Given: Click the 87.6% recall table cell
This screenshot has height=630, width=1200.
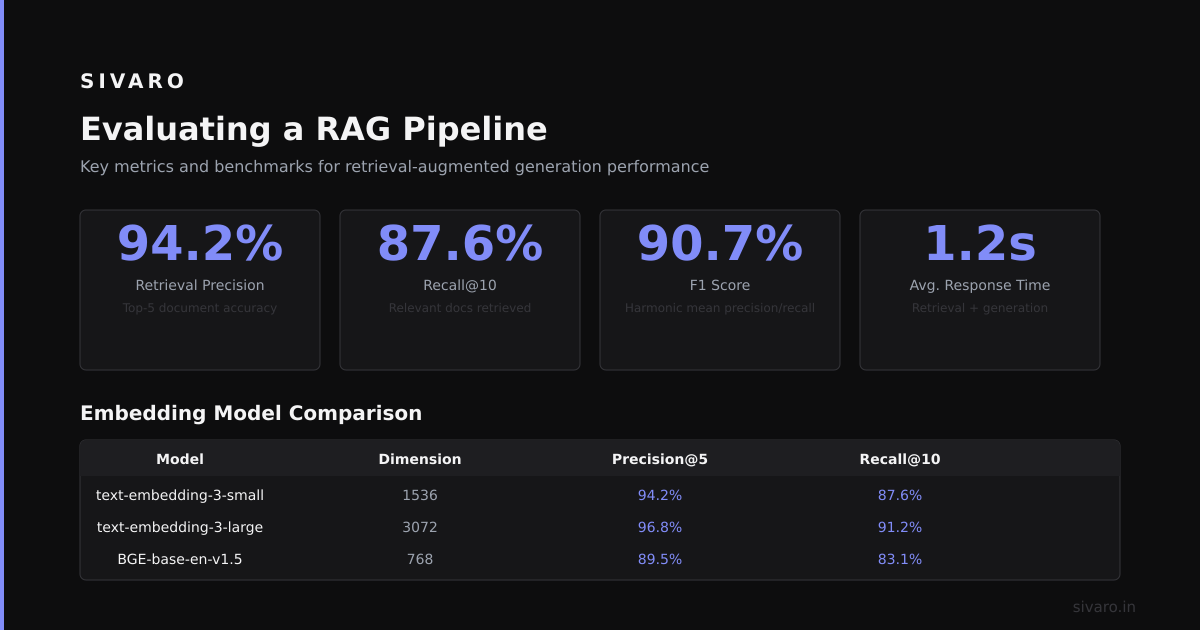Looking at the screenshot, I should pos(900,495).
